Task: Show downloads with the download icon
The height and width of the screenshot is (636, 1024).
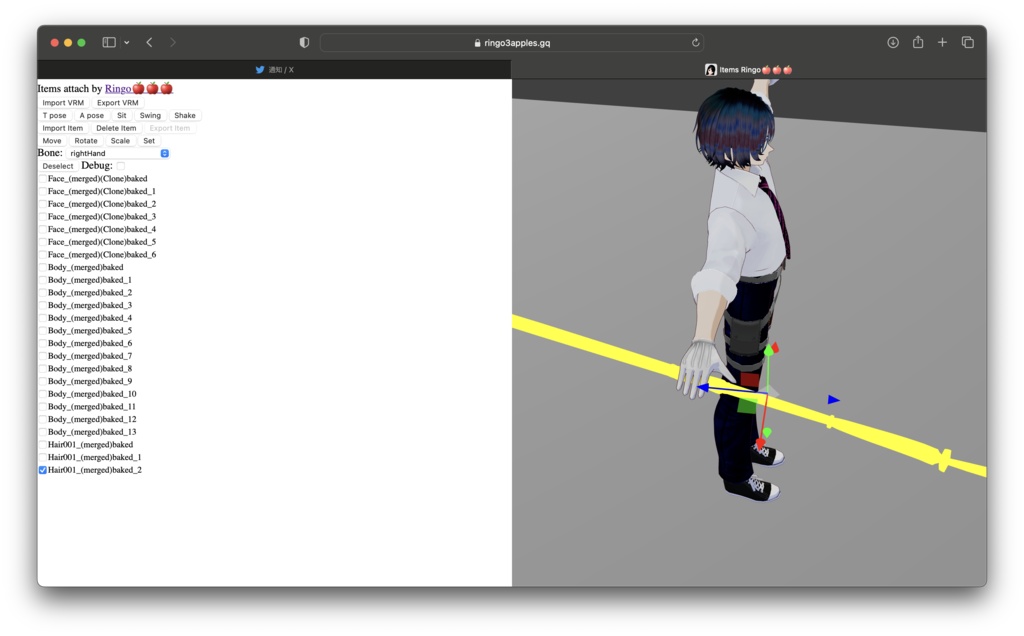Action: tap(893, 42)
